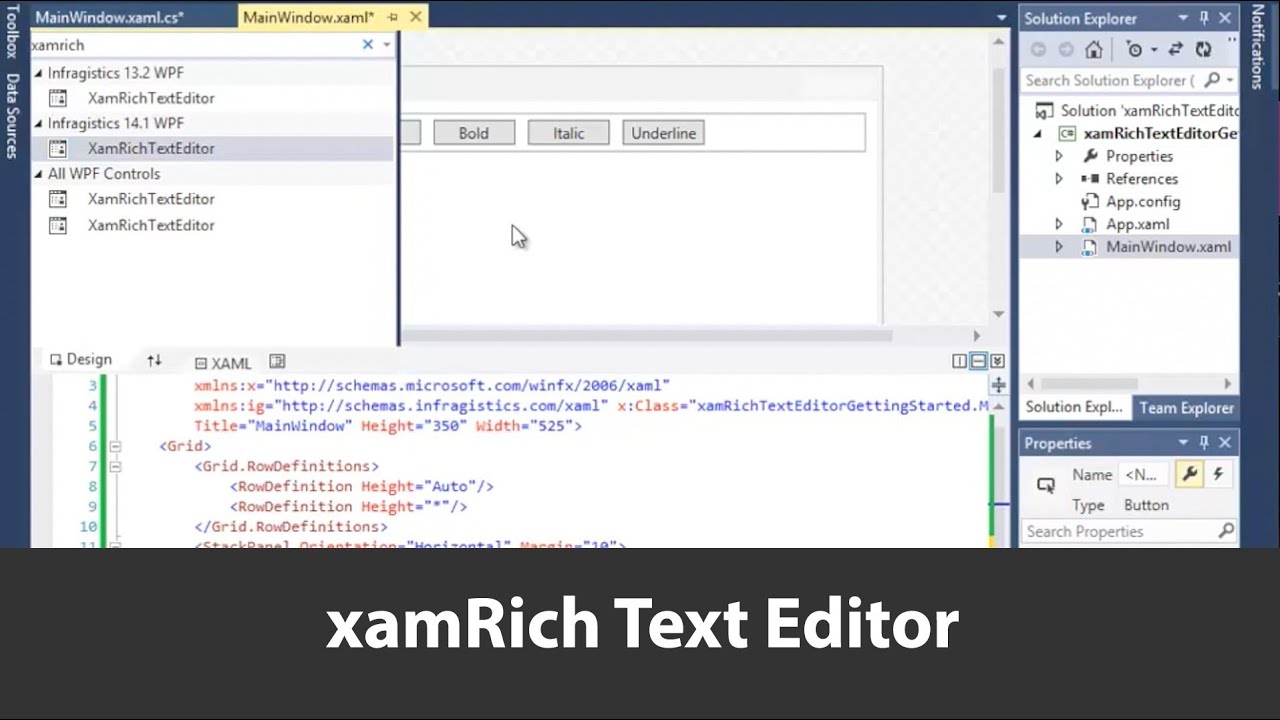This screenshot has width=1280, height=720.
Task: Click the Underline button in designer
Action: click(663, 133)
